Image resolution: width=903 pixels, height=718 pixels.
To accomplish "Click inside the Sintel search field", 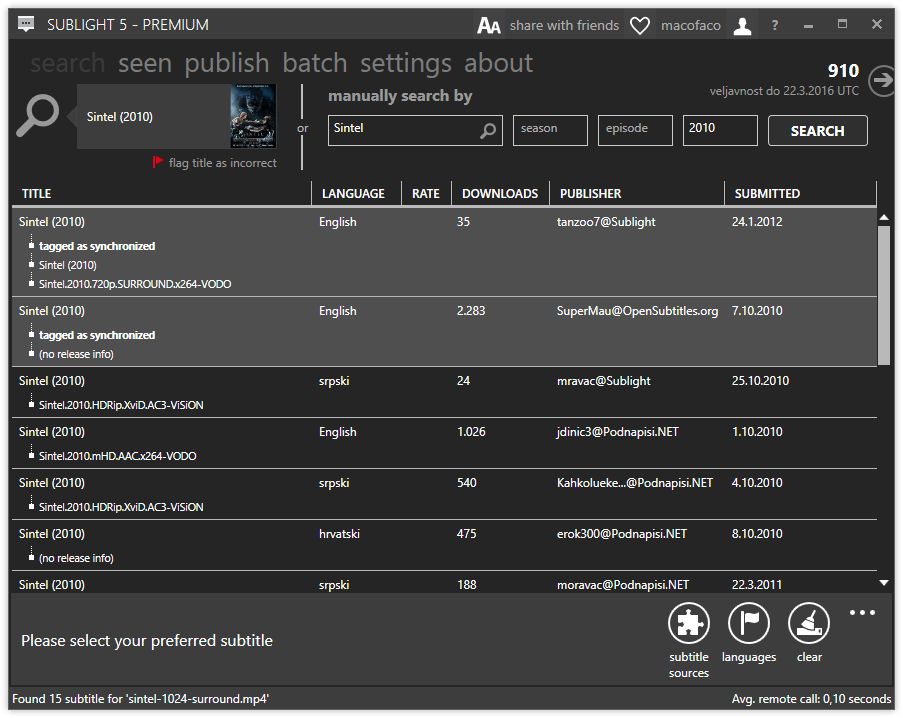I will (x=405, y=130).
